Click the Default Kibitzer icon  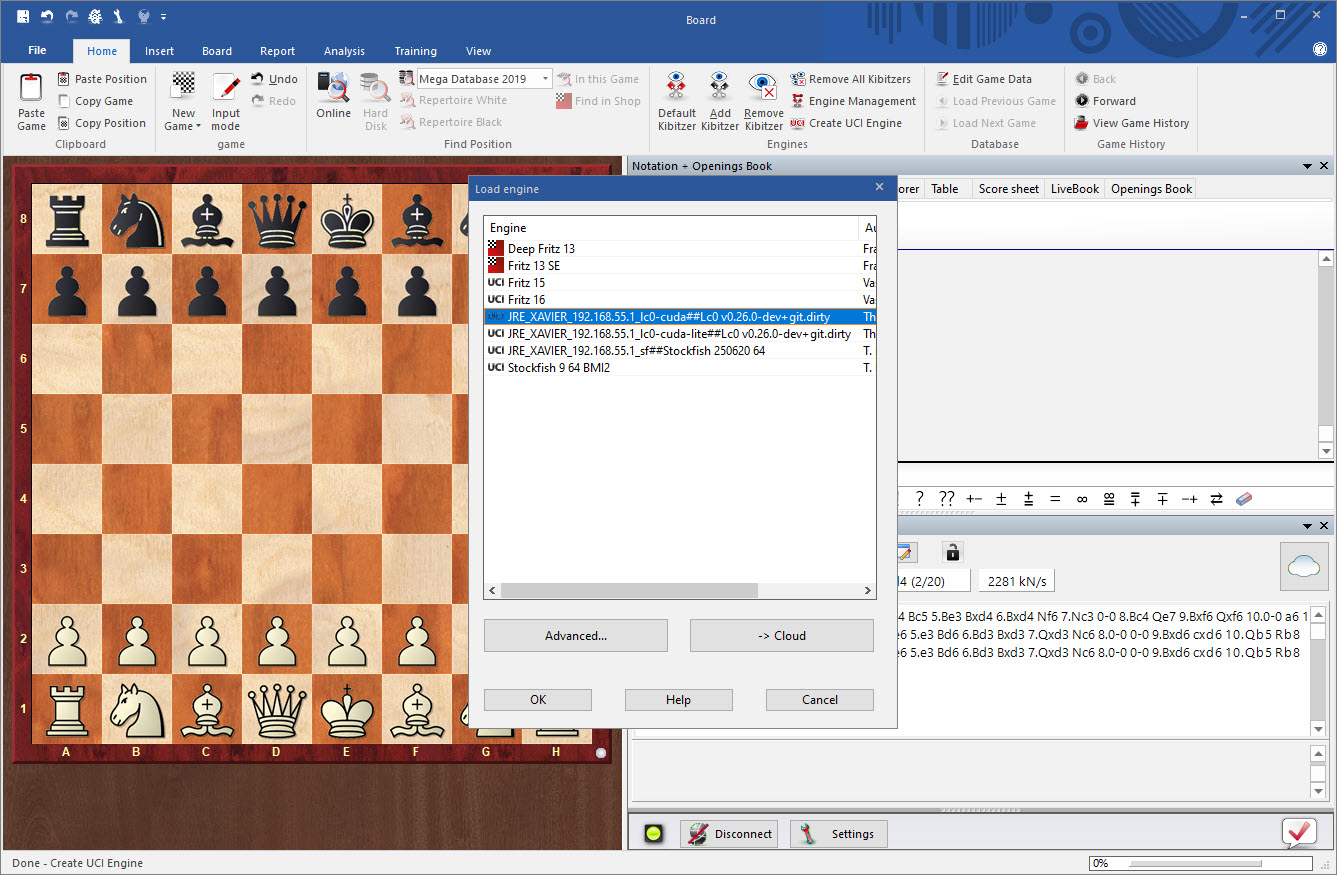coord(677,89)
